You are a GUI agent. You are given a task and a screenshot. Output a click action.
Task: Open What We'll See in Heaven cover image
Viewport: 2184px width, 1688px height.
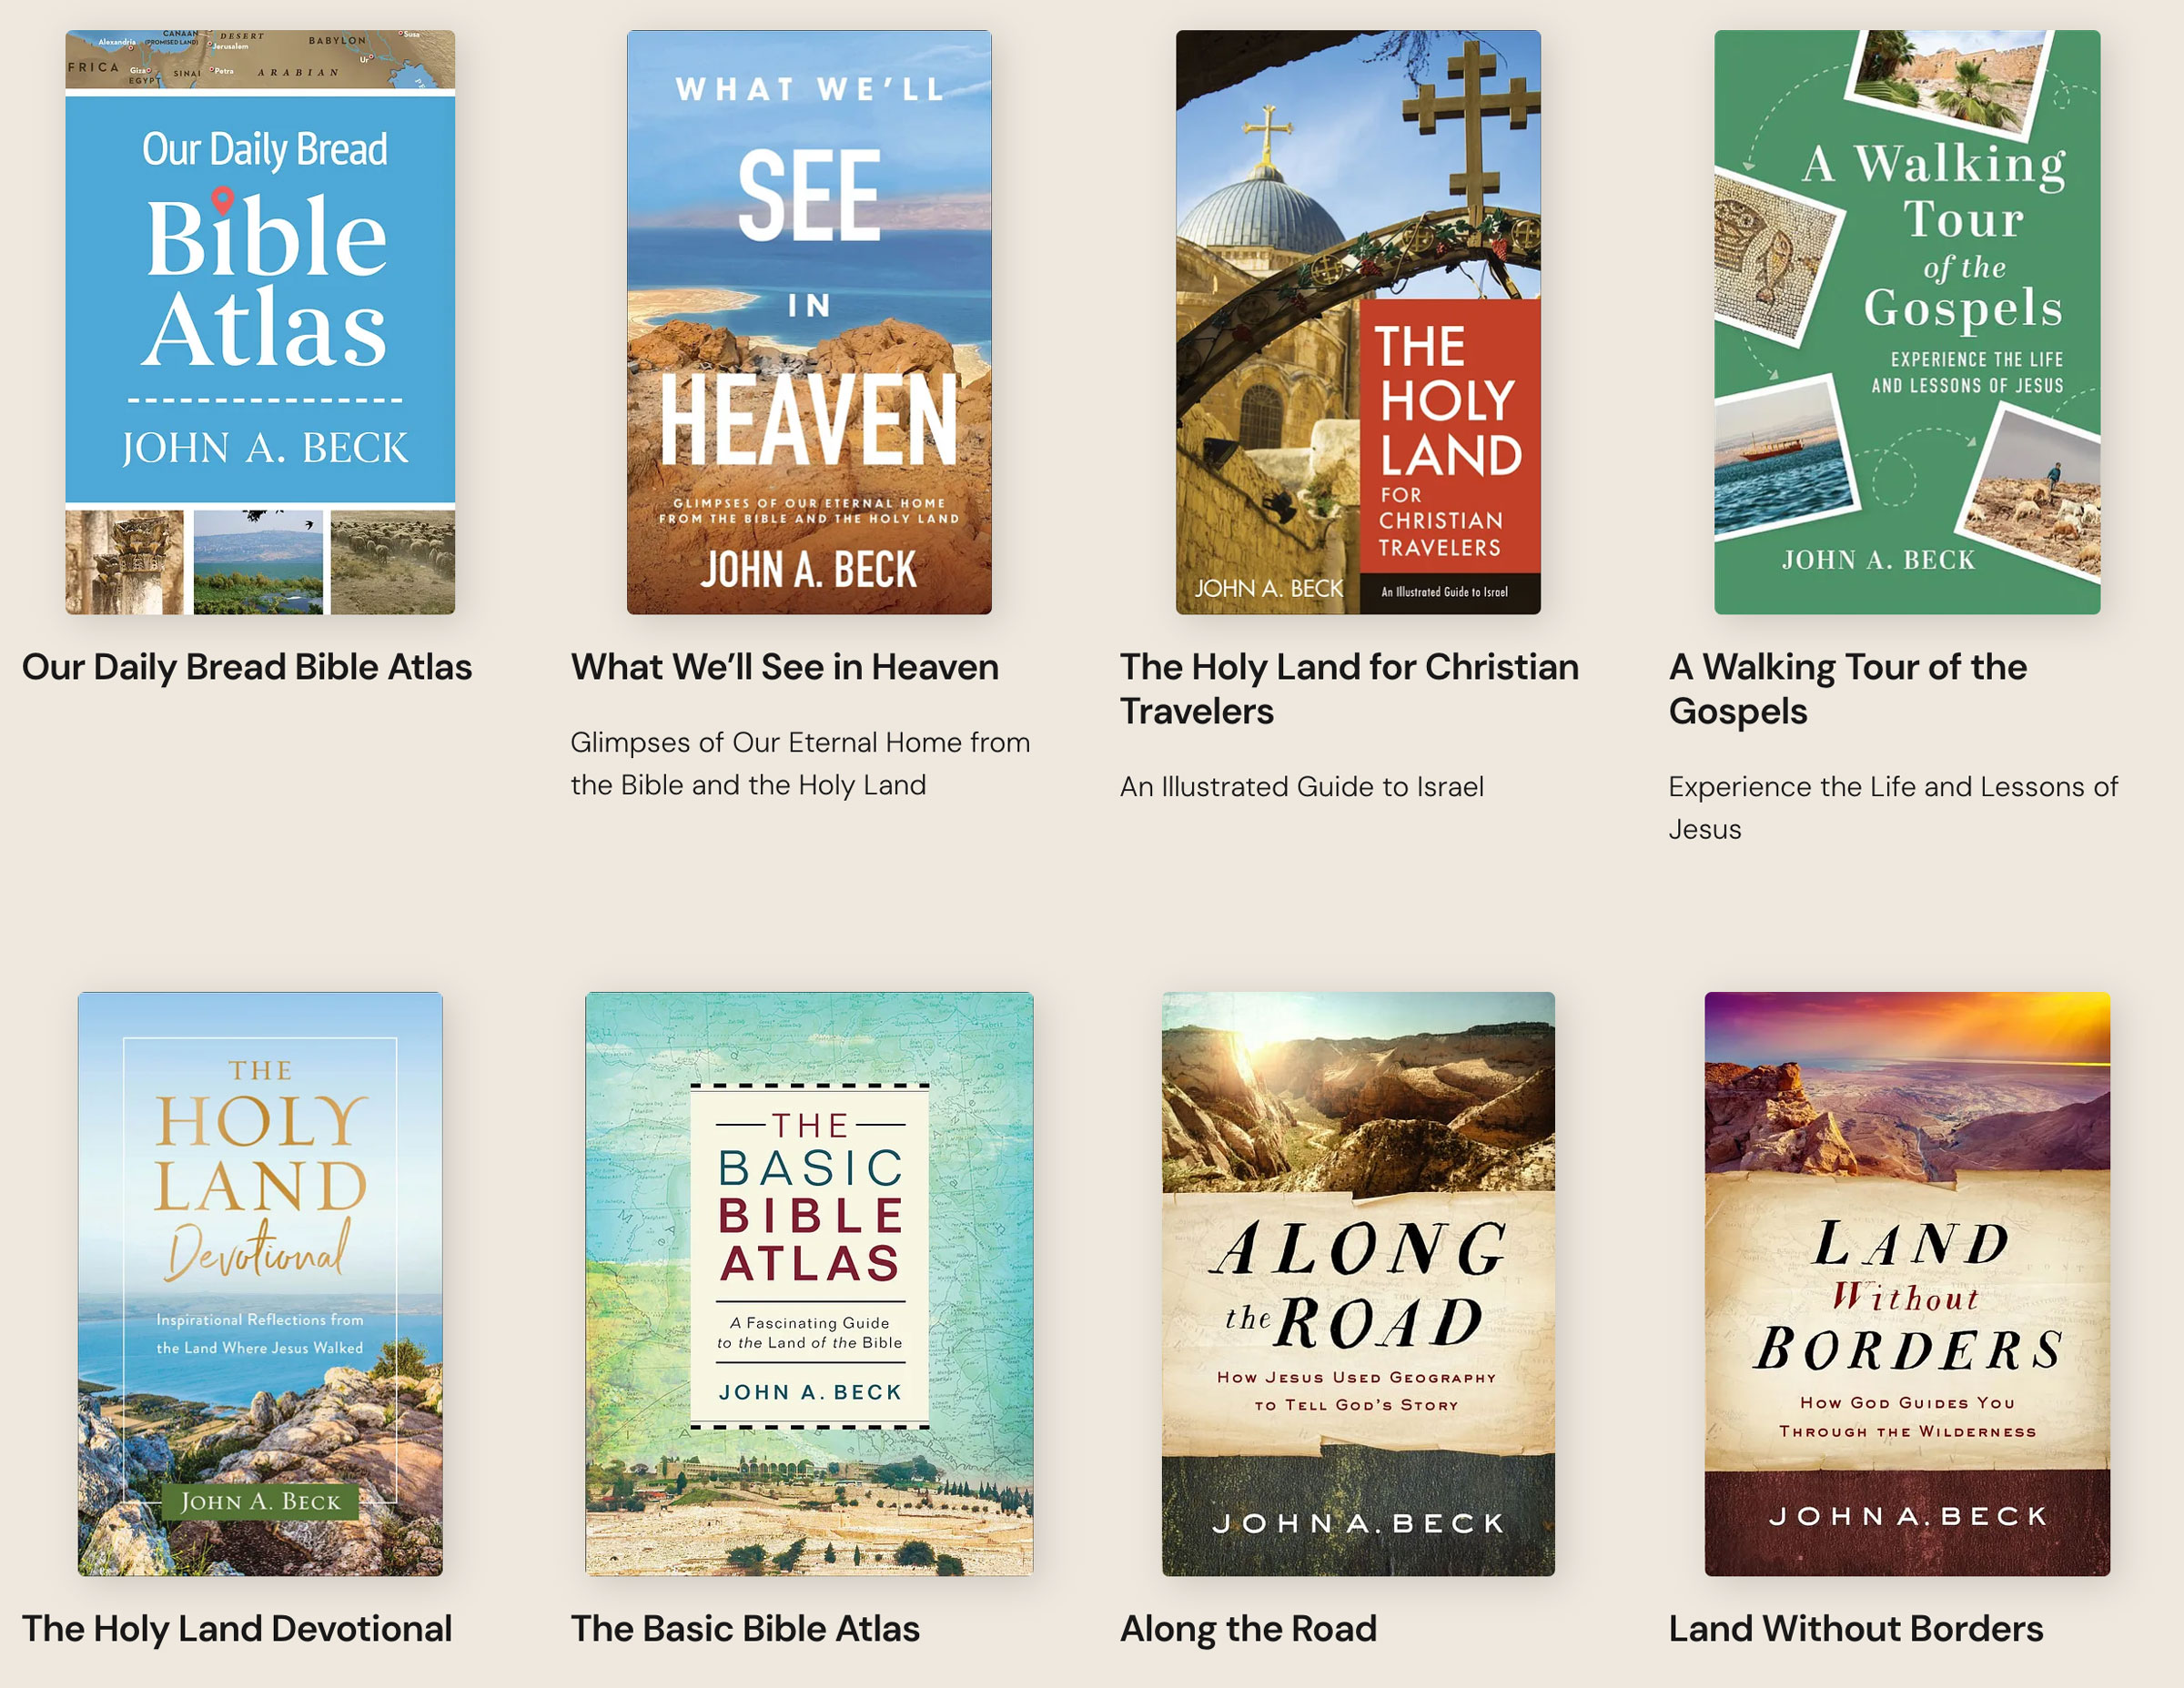click(809, 322)
